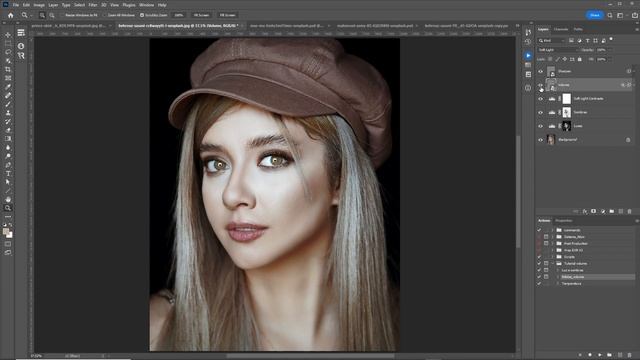Expand the Commands action set
This screenshot has width=640, height=360.
[553, 230]
